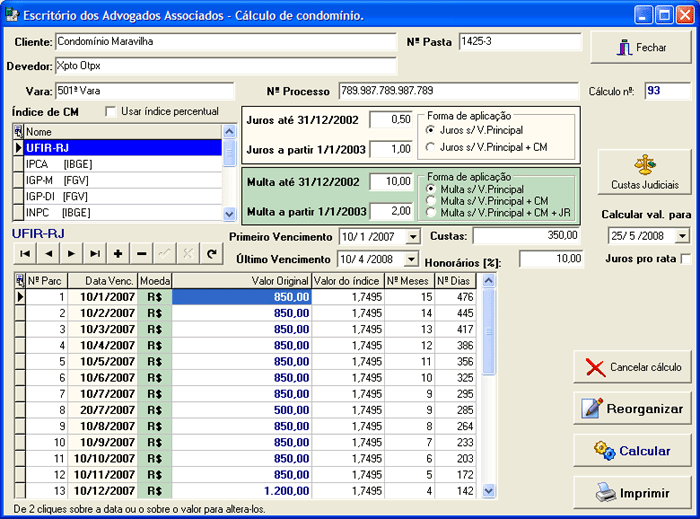Screen dimensions: 700x519
Task: Click the Fechar button
Action: [641, 47]
